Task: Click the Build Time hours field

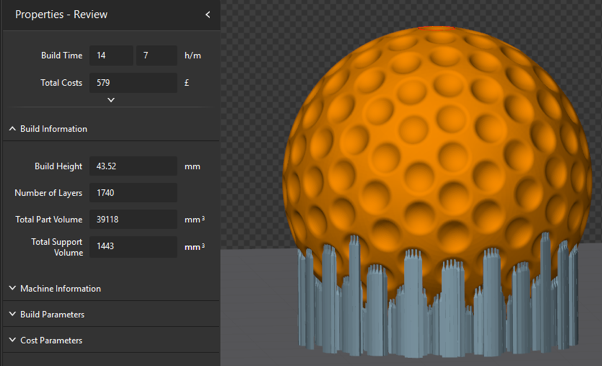Action: tap(111, 55)
